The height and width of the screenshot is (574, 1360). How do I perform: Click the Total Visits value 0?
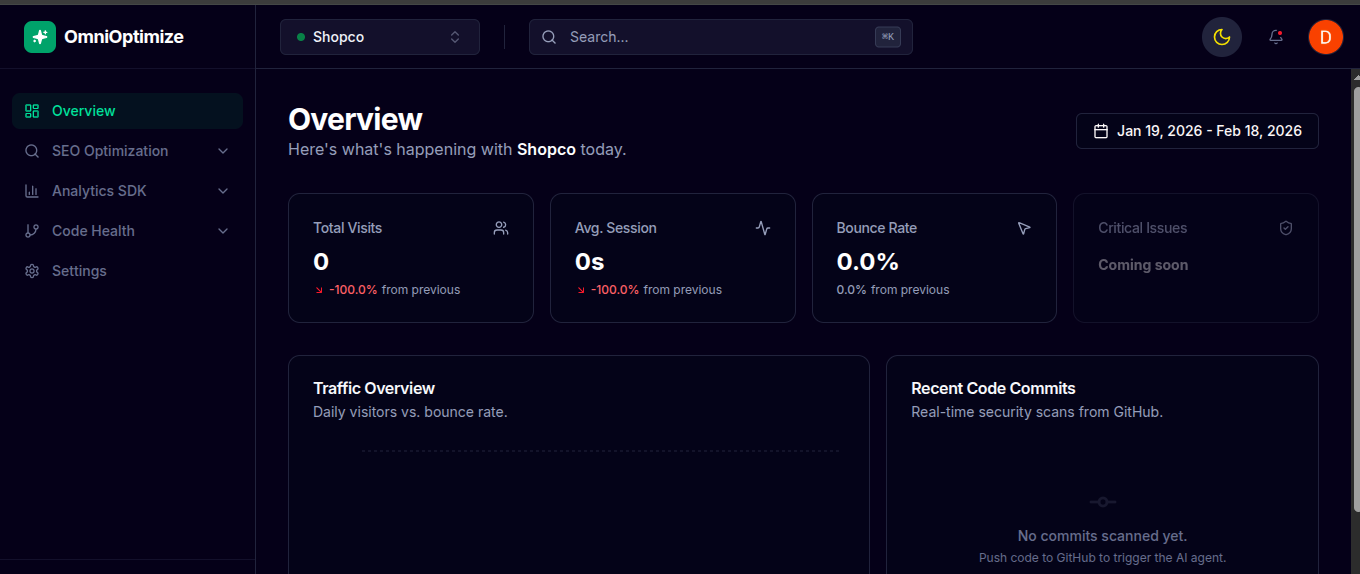[x=321, y=262]
